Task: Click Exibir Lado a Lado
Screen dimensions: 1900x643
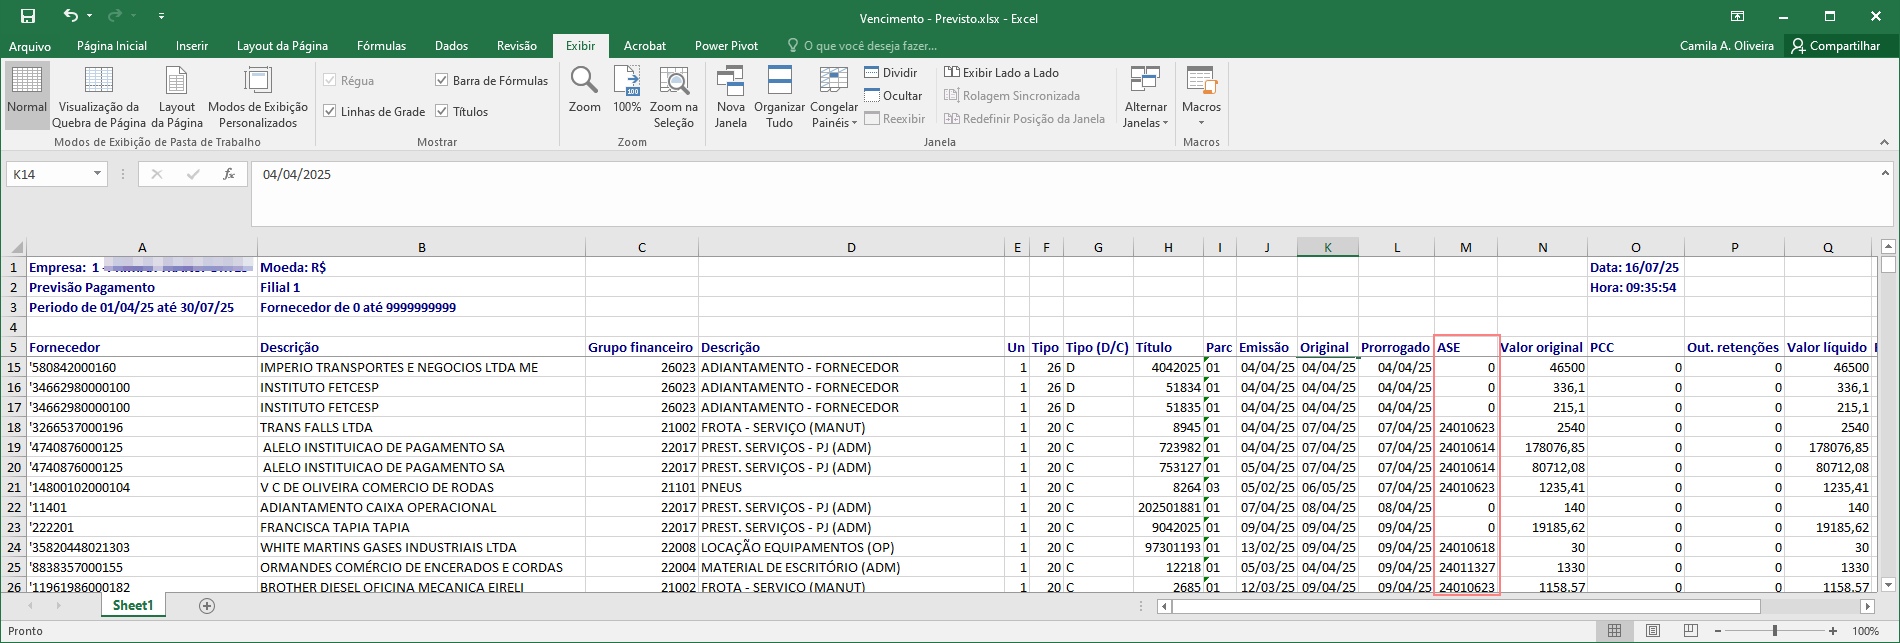Action: point(1001,73)
